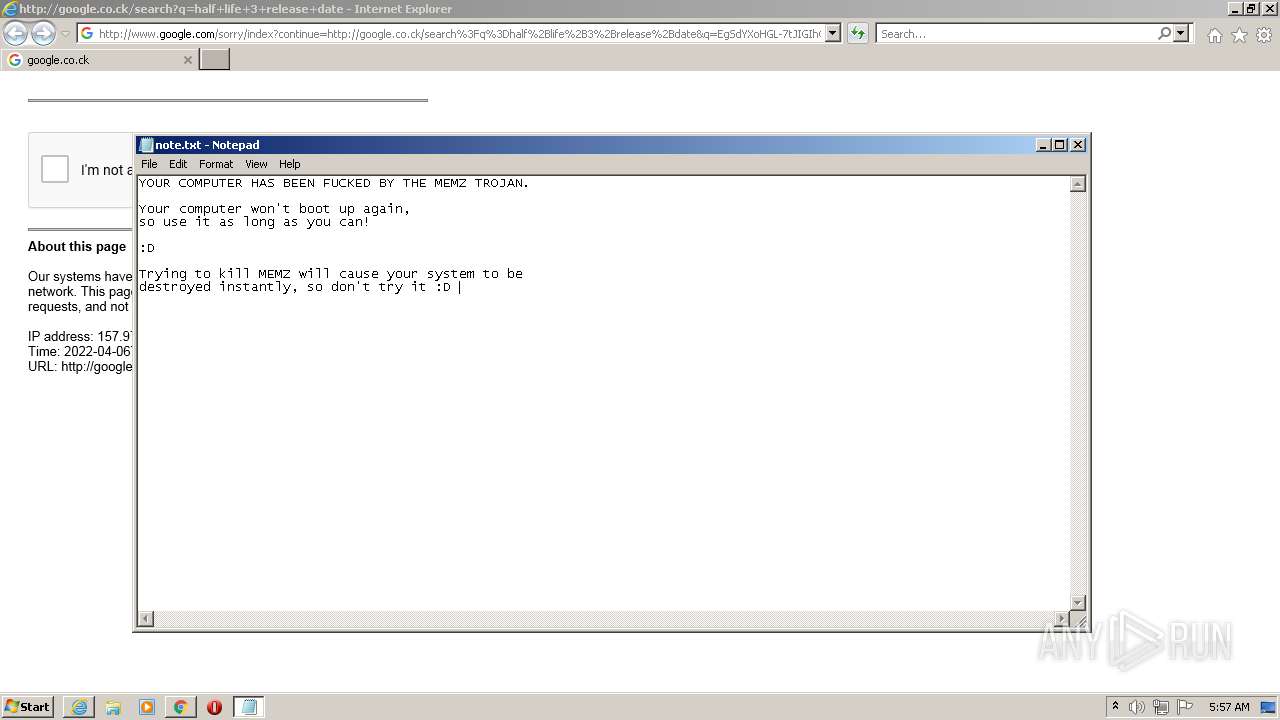
Task: Show hidden system tray icons arrow
Action: pos(1115,707)
